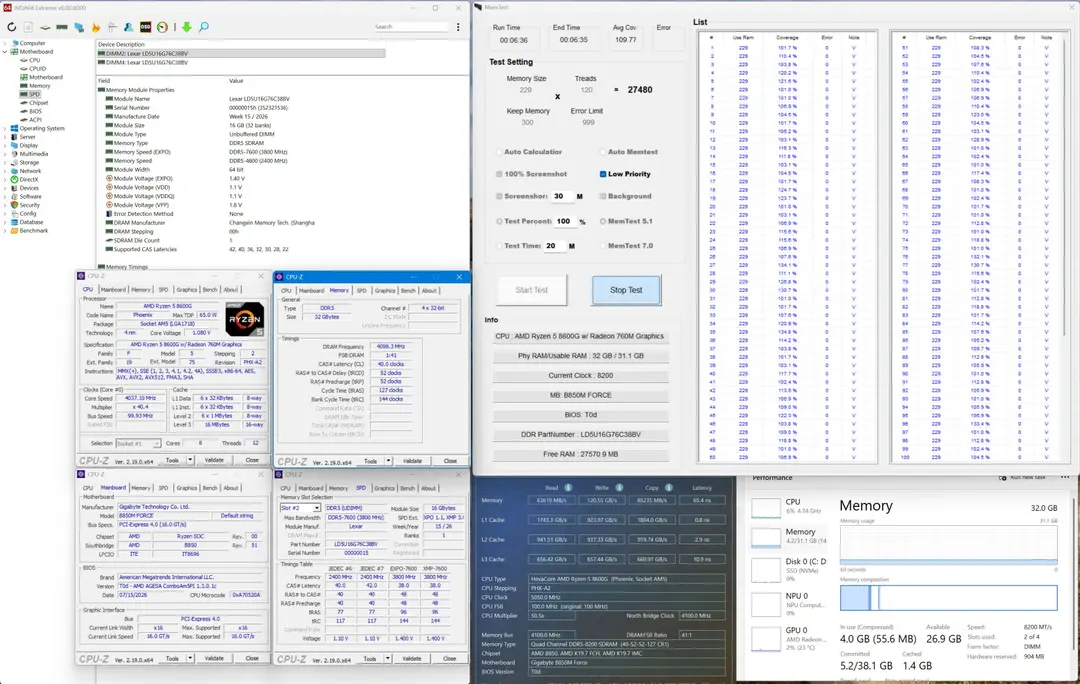Select Chipset under Motherboard in AIDA64 tree
This screenshot has height=684, width=1080.
(x=39, y=103)
